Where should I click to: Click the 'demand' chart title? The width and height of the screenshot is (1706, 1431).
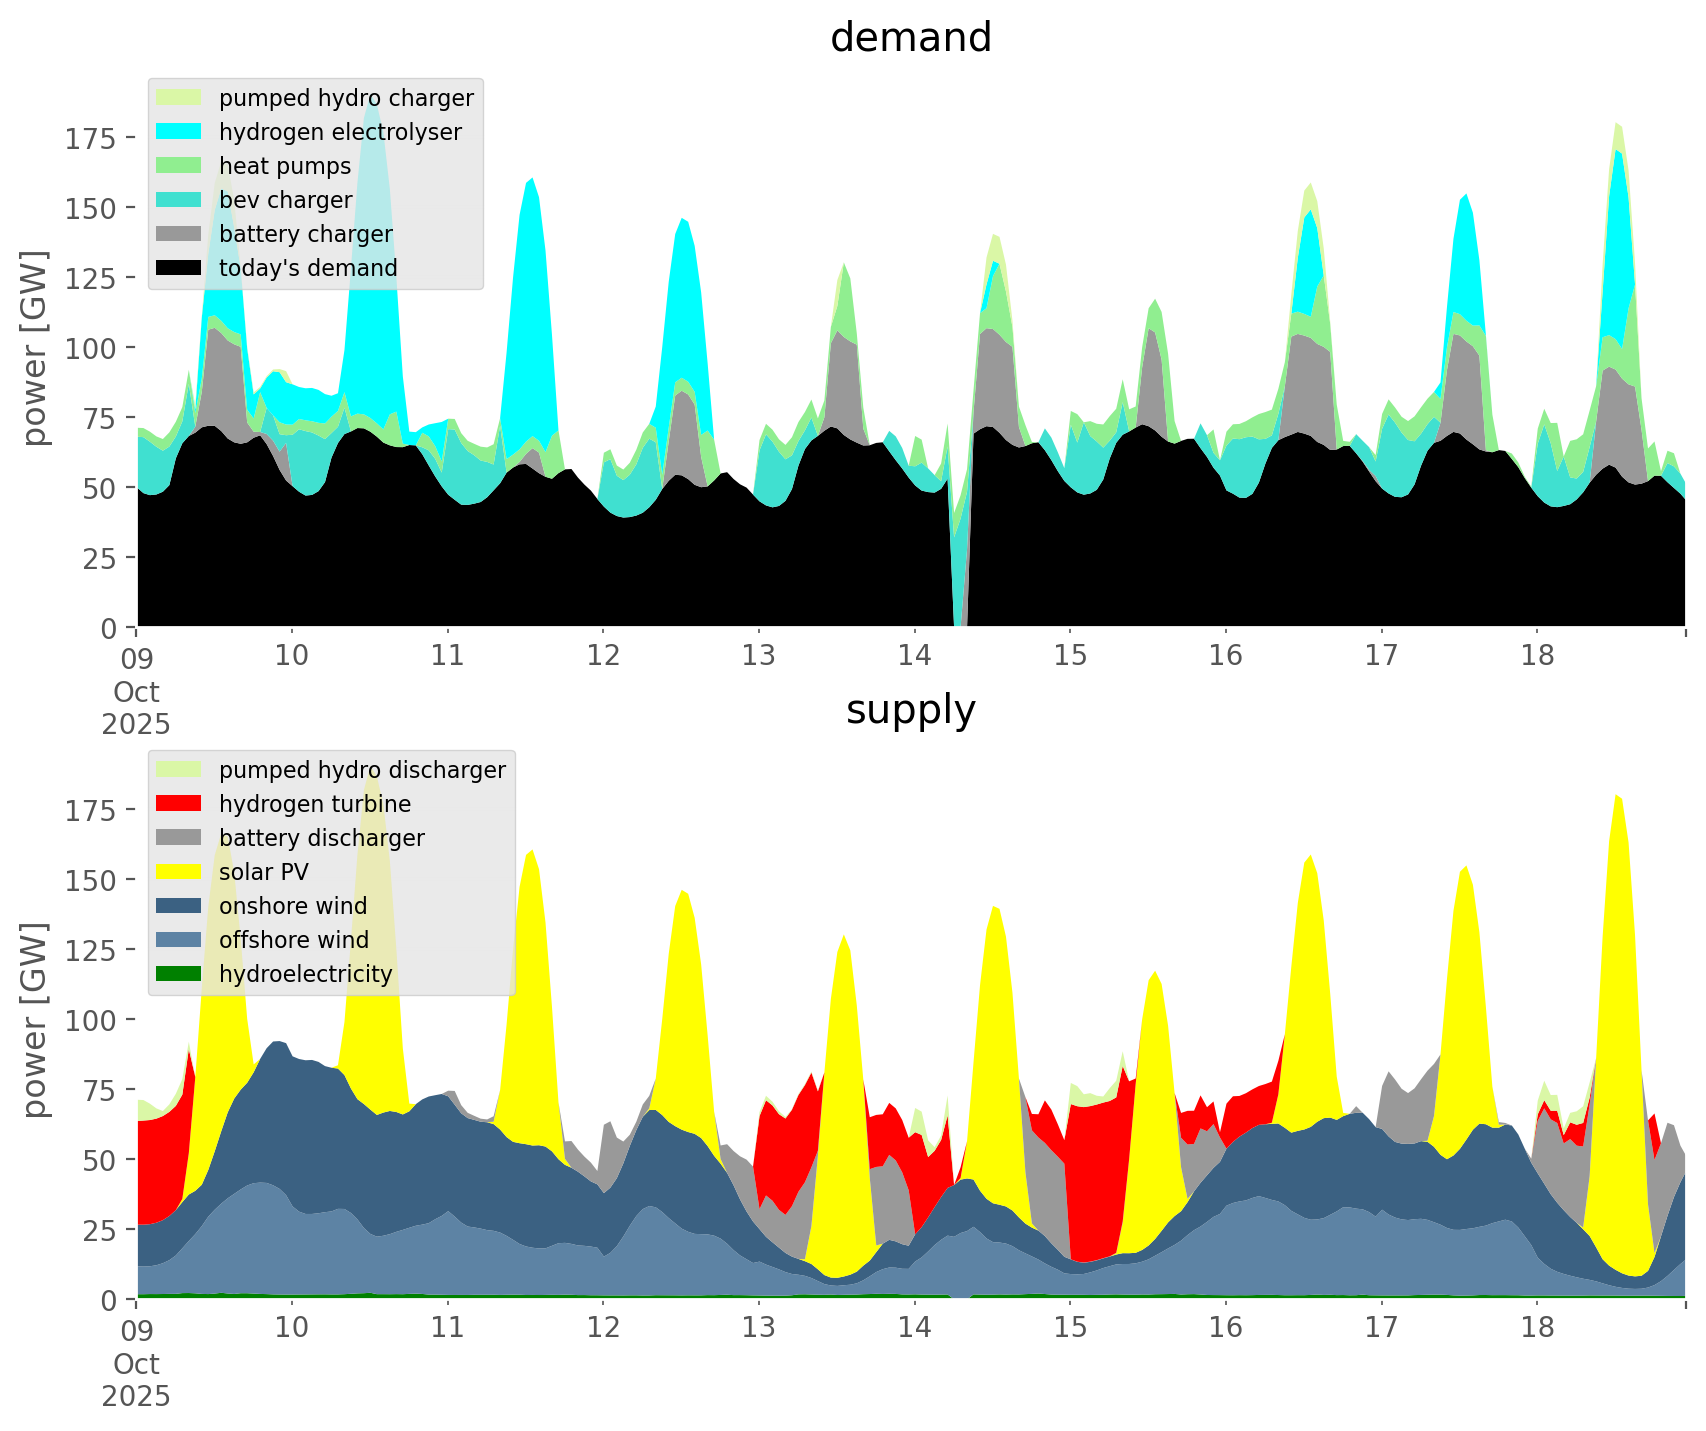[910, 38]
